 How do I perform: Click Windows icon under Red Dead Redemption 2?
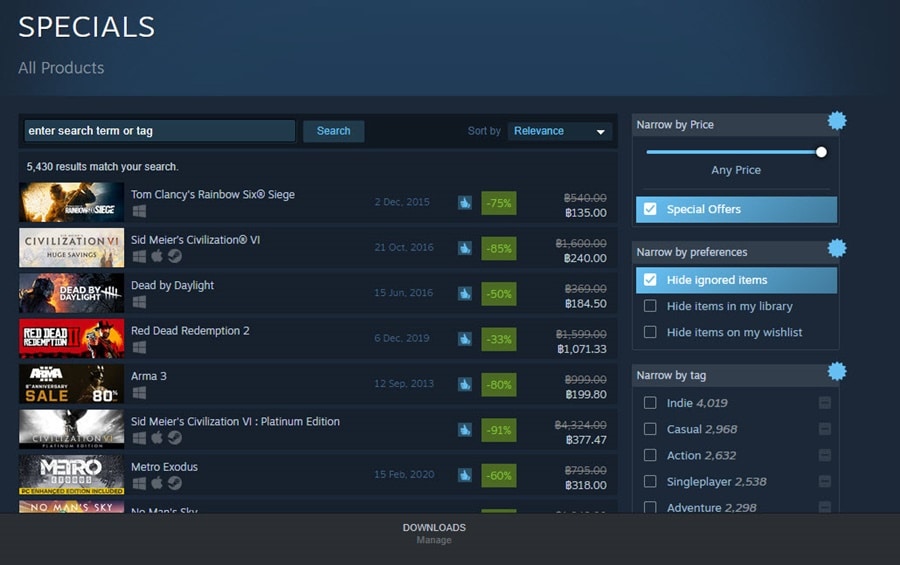click(139, 347)
